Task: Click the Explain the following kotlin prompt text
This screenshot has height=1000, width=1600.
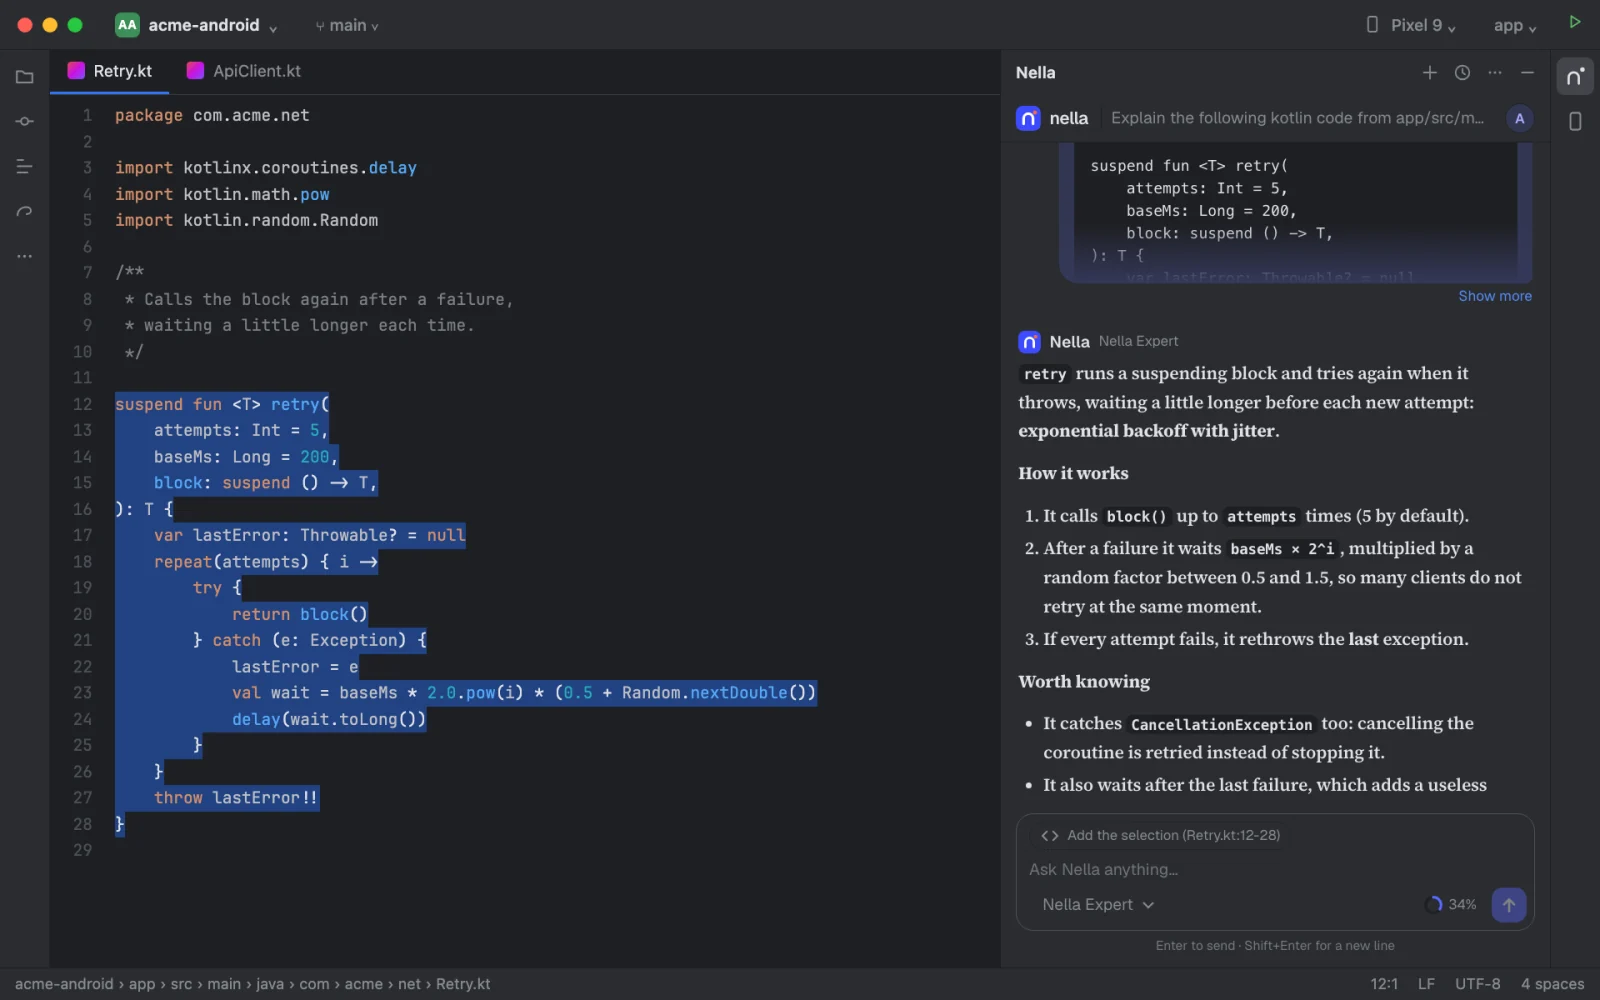Action: [x=1297, y=119]
